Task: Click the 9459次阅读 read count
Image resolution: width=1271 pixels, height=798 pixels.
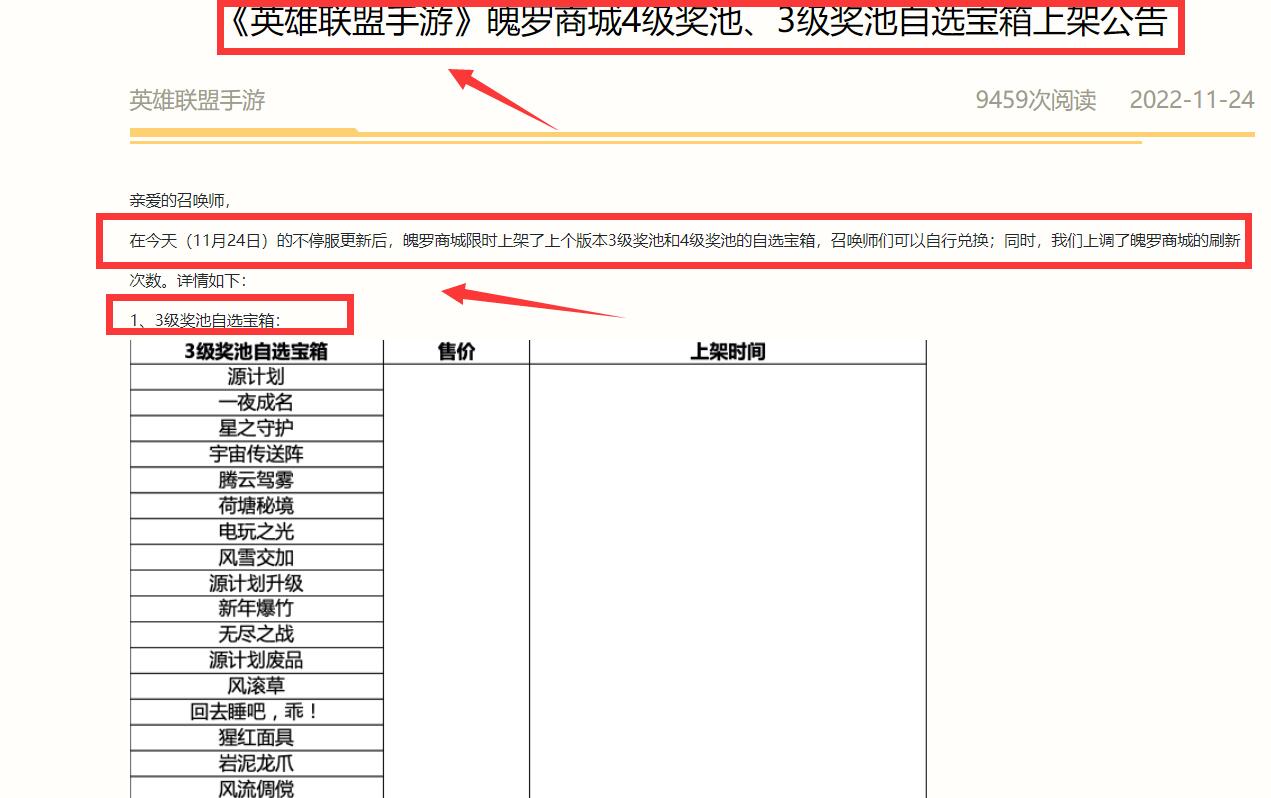Action: click(1035, 100)
